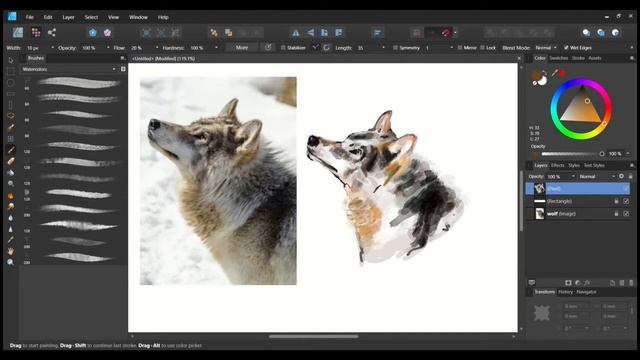Image resolution: width=640 pixels, height=360 pixels.
Task: Toggle the Symmetry checkbox
Action: pos(395,48)
